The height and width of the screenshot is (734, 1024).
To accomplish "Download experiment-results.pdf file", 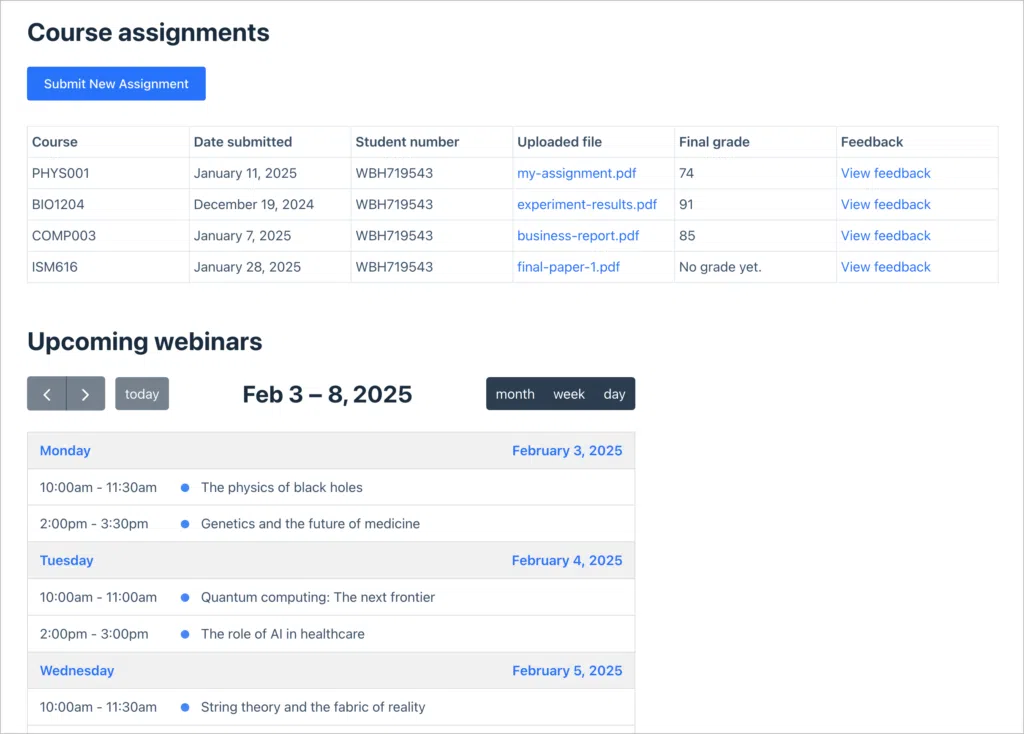I will click(586, 204).
